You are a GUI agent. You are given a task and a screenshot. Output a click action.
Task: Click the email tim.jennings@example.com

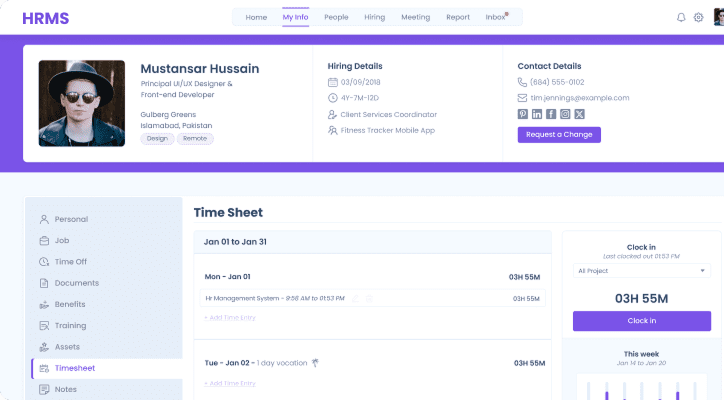tap(580, 98)
